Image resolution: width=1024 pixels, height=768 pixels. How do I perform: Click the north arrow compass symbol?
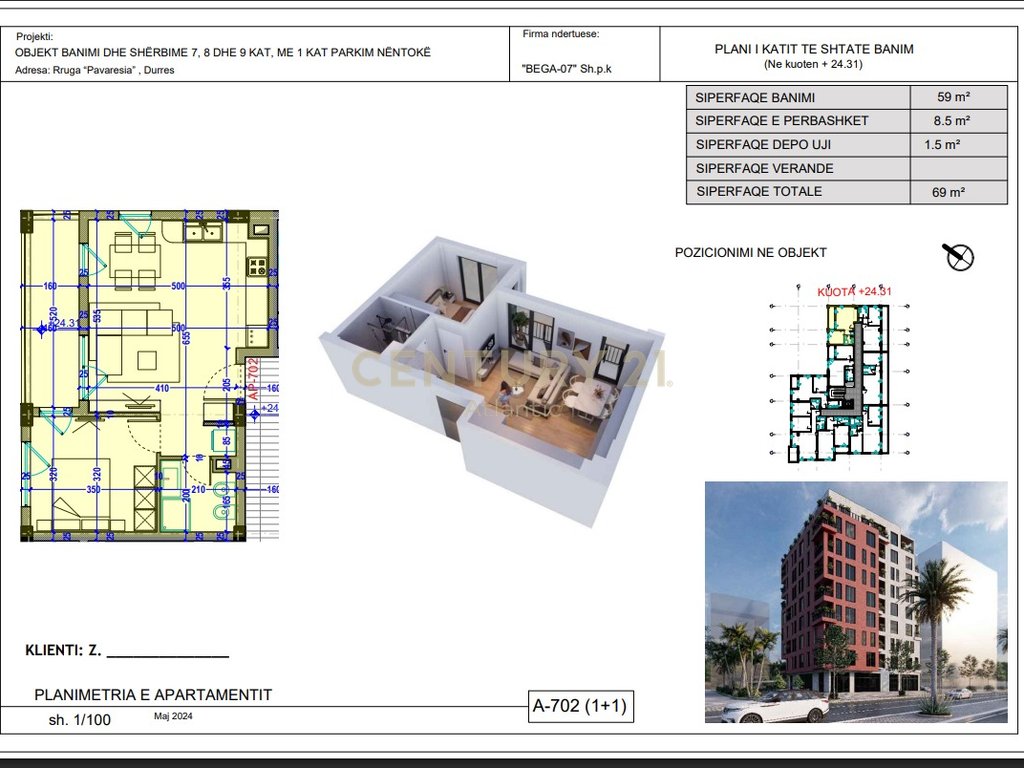958,256
